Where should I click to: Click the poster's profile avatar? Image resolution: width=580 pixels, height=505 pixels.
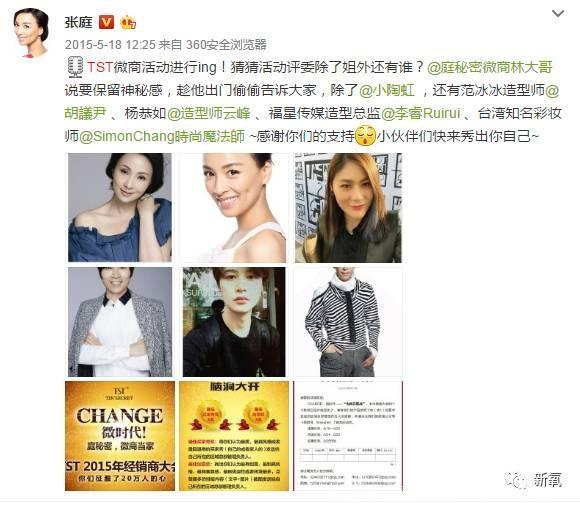pyautogui.click(x=31, y=33)
